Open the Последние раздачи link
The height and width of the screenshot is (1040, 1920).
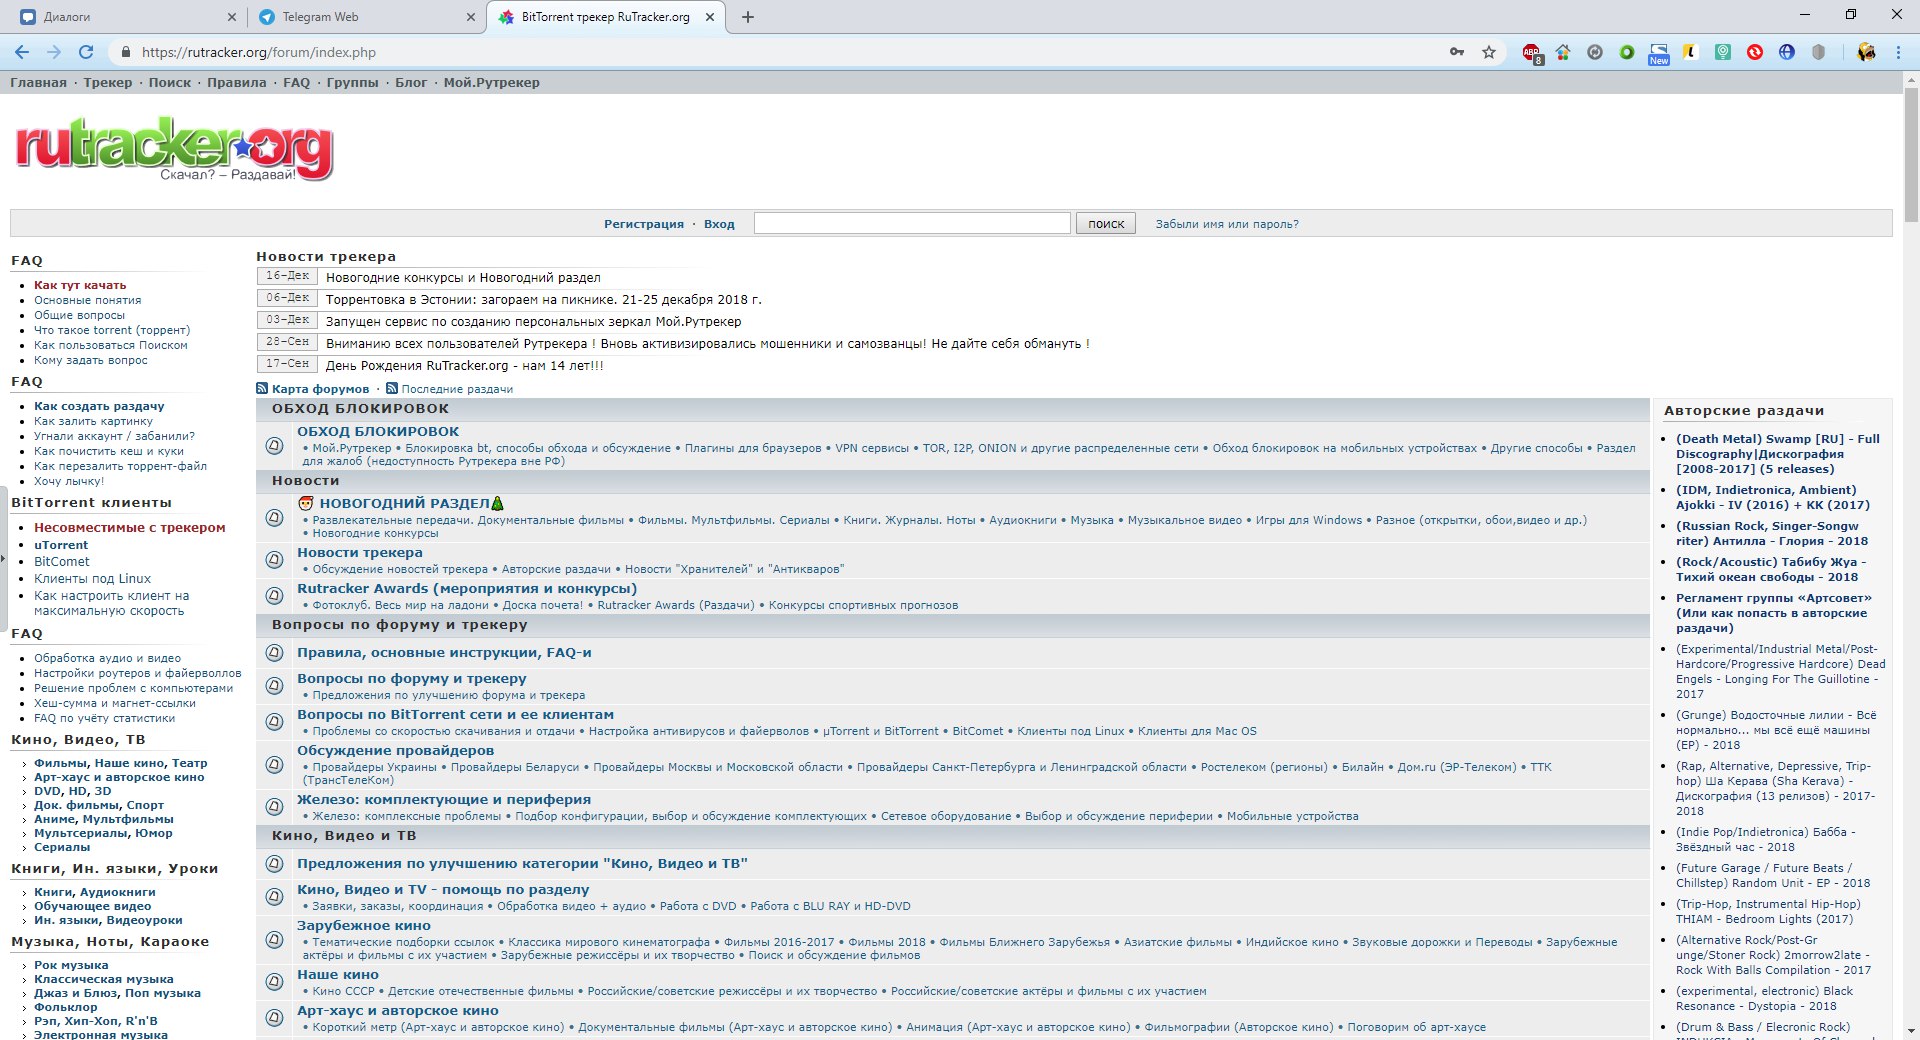[457, 389]
